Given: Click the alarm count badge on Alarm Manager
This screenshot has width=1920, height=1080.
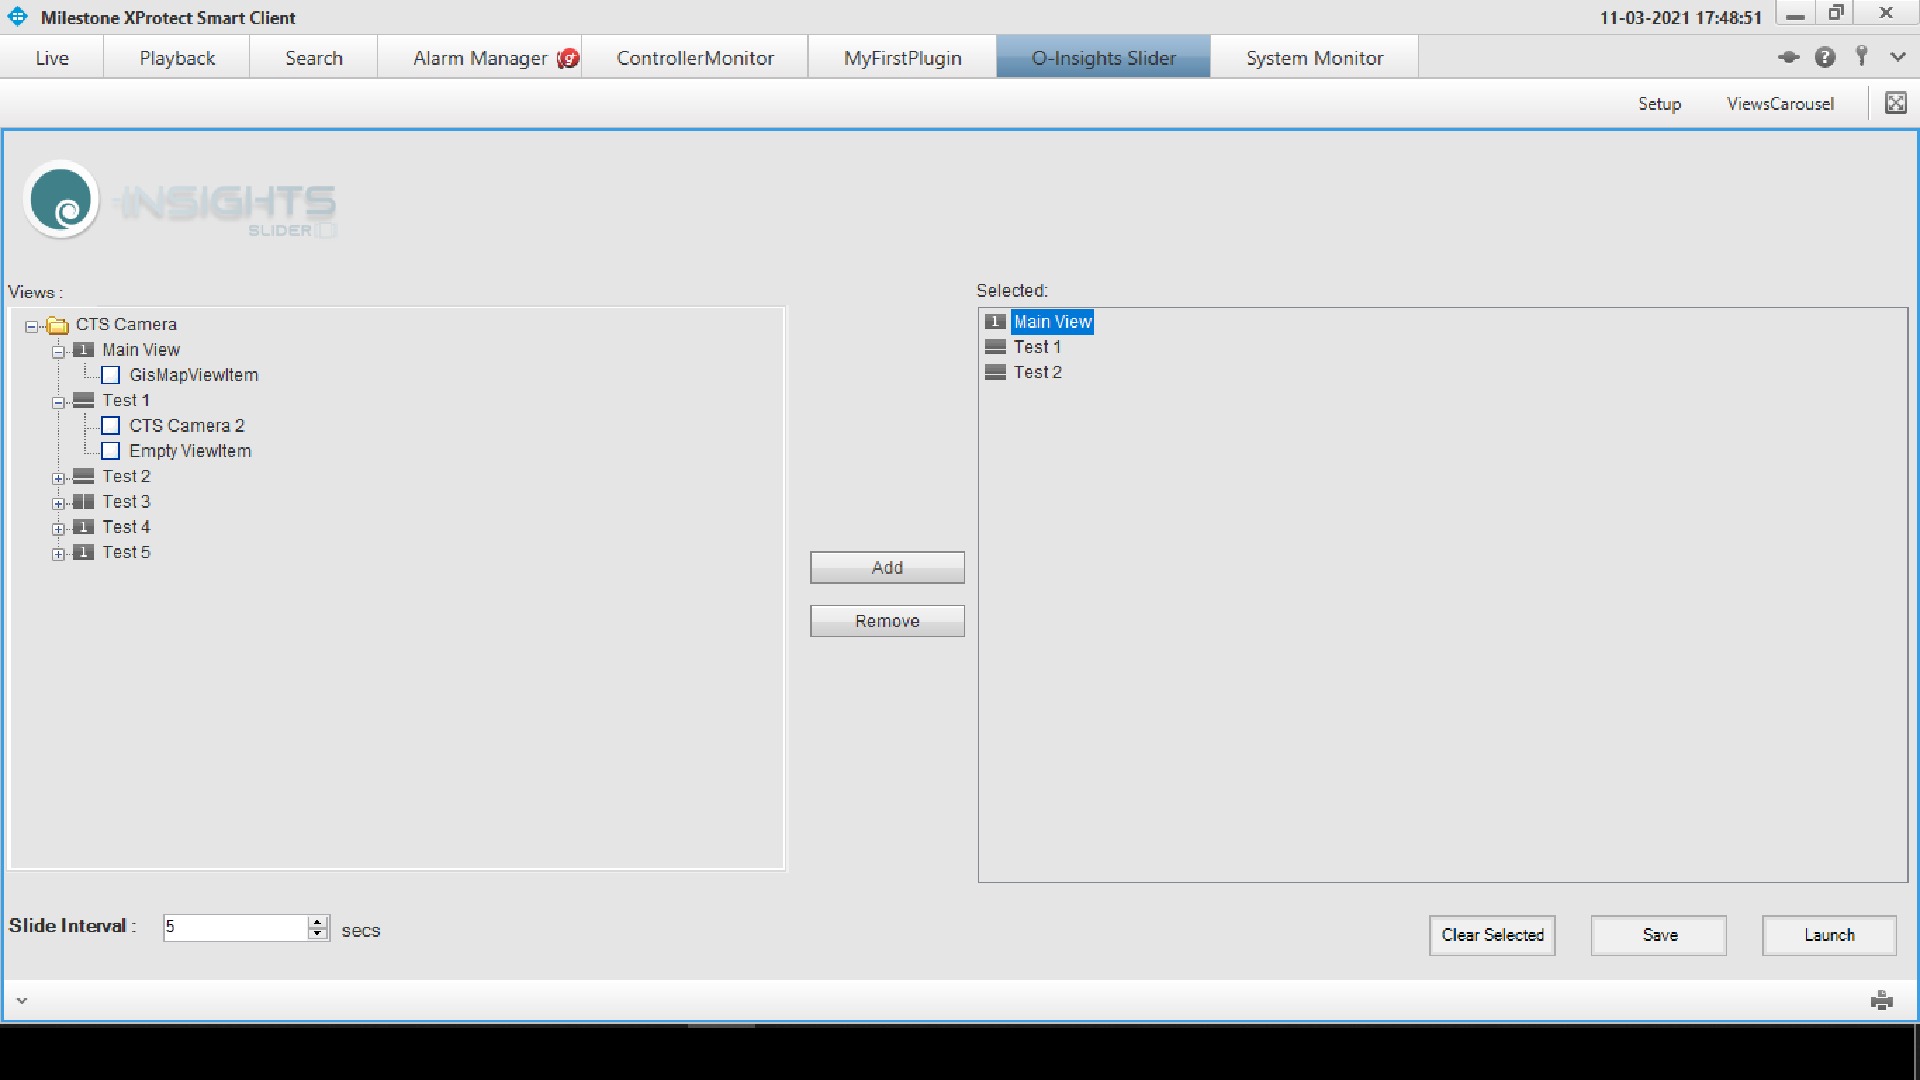Looking at the screenshot, I should pyautogui.click(x=568, y=58).
